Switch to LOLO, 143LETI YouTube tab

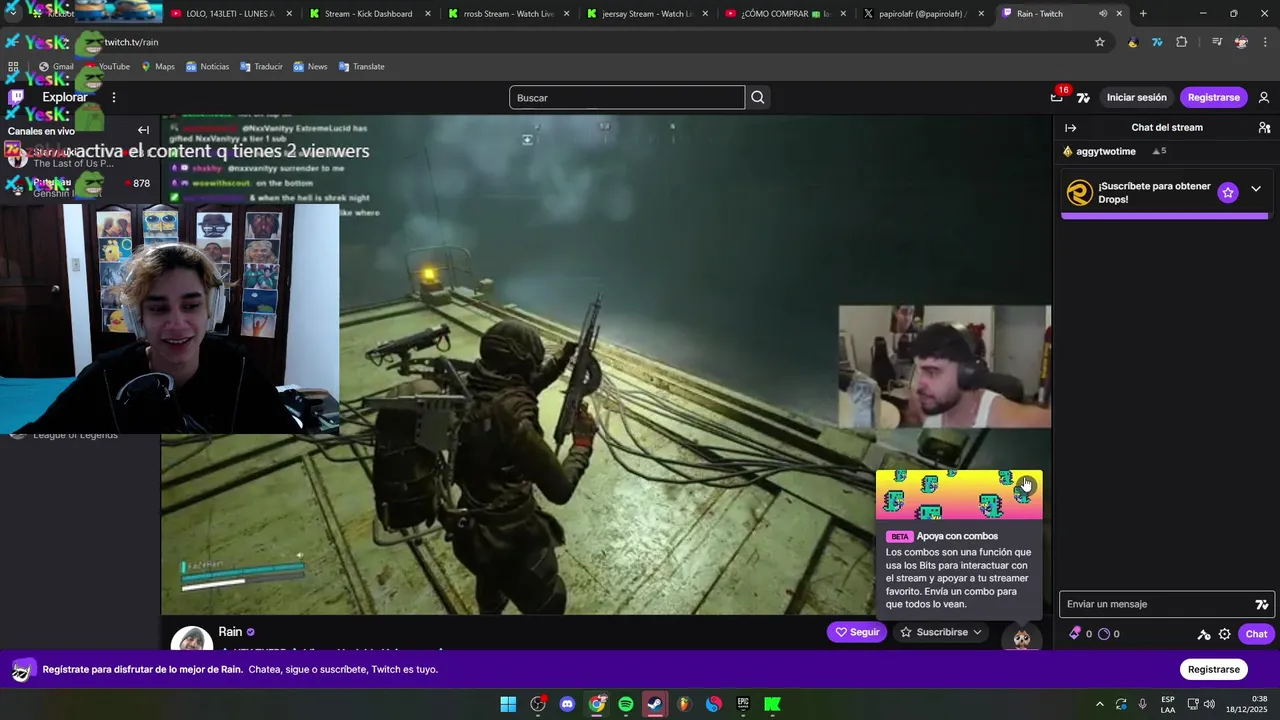click(230, 14)
